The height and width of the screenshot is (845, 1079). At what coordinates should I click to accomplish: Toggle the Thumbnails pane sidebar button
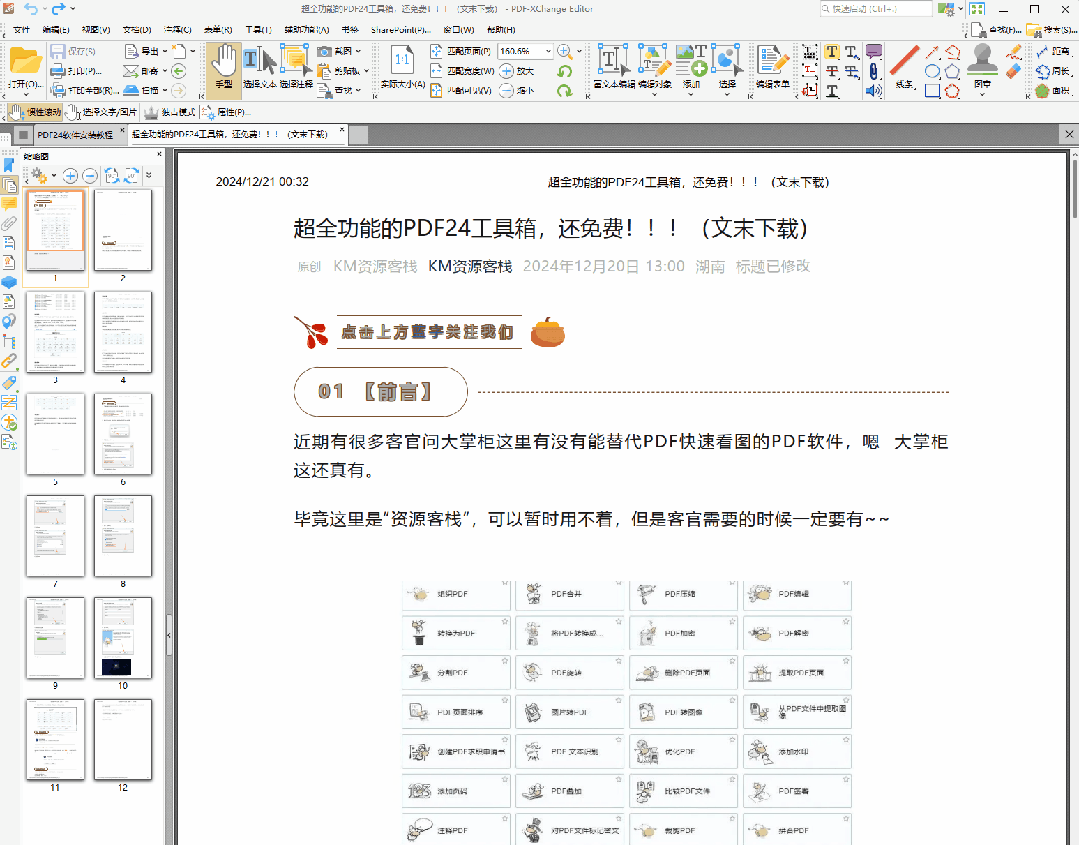pos(9,184)
